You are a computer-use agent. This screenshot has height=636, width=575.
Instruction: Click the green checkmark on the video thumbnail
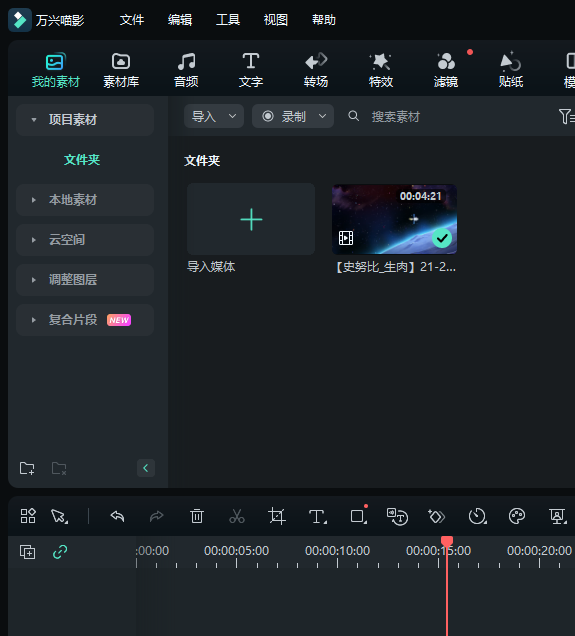pos(442,238)
